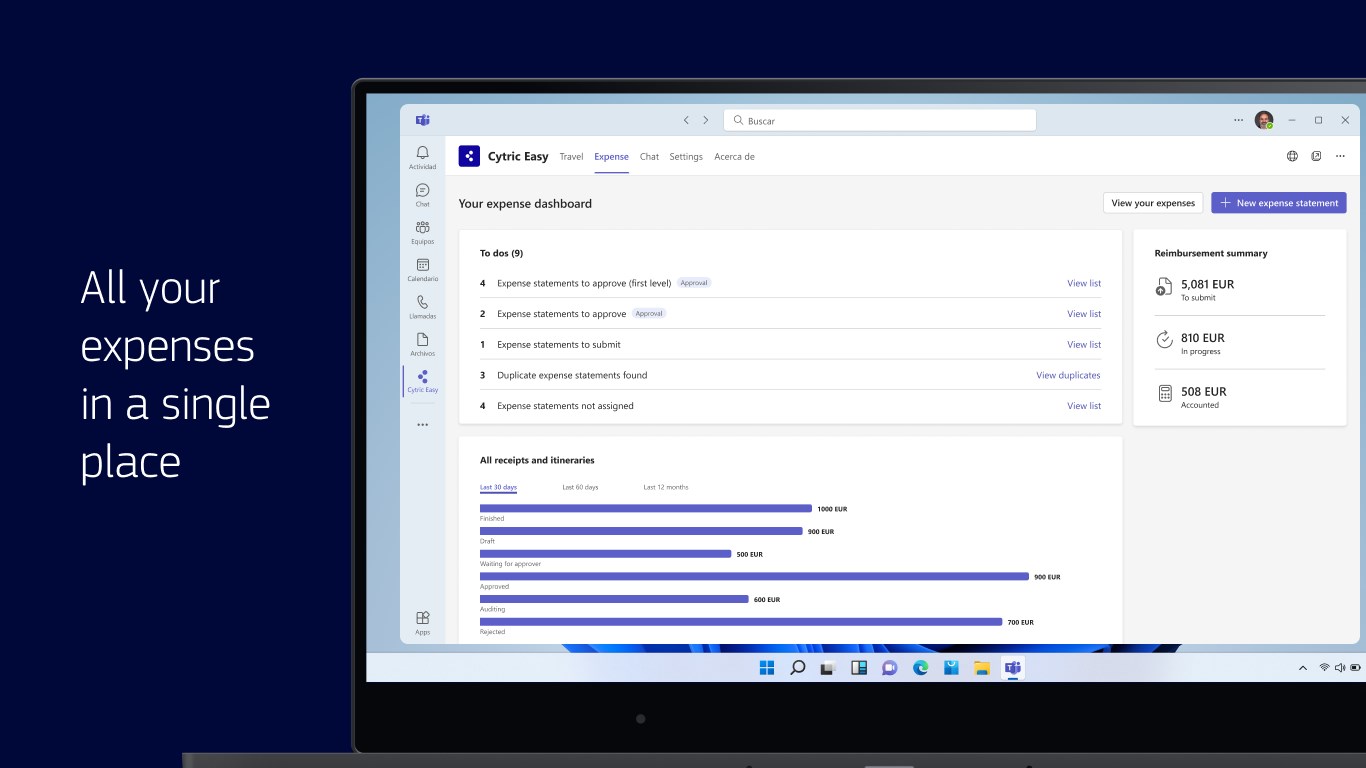This screenshot has width=1366, height=768.
Task: Click '508 EUR' accounted amount
Action: click(1203, 392)
